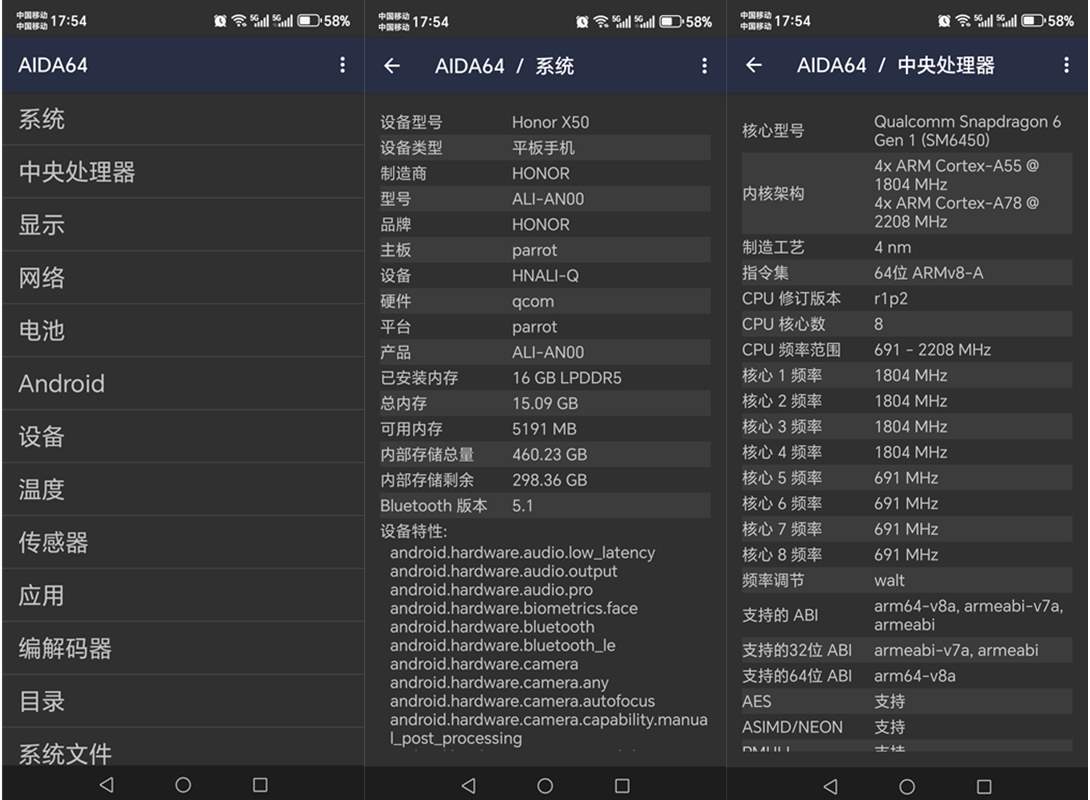1090x800 pixels.
Task: Tap battery icon in left screen status bar
Action: point(309,21)
